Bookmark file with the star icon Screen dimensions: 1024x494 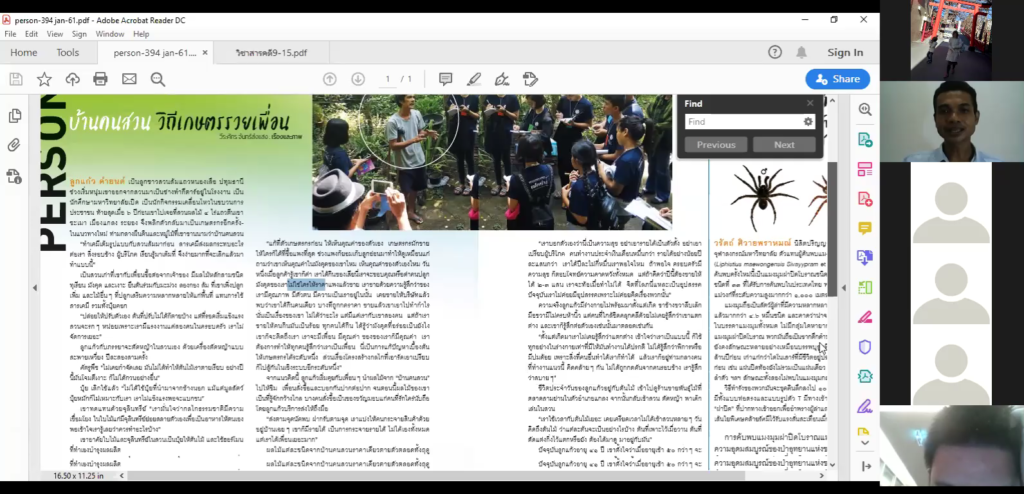point(44,79)
